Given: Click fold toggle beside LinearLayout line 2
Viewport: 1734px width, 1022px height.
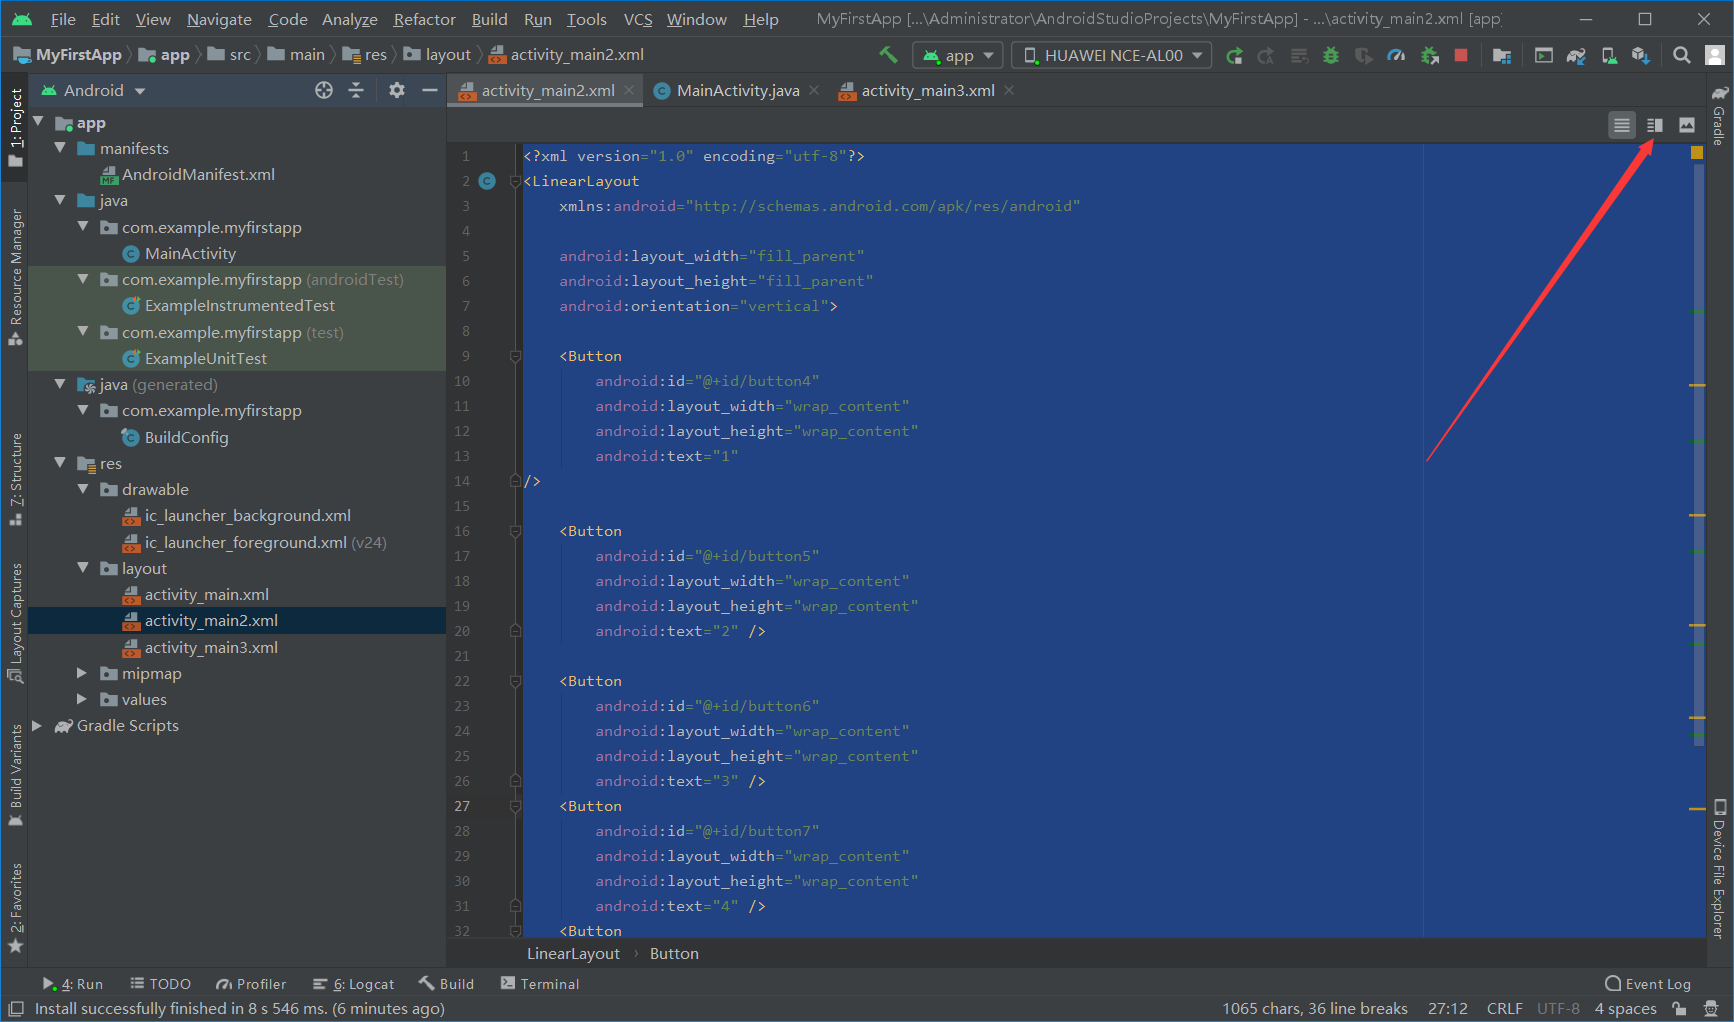Looking at the screenshot, I should point(515,181).
